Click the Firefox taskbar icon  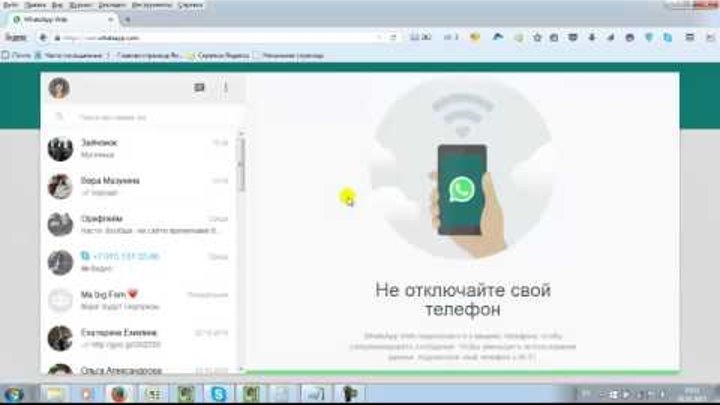(119, 394)
